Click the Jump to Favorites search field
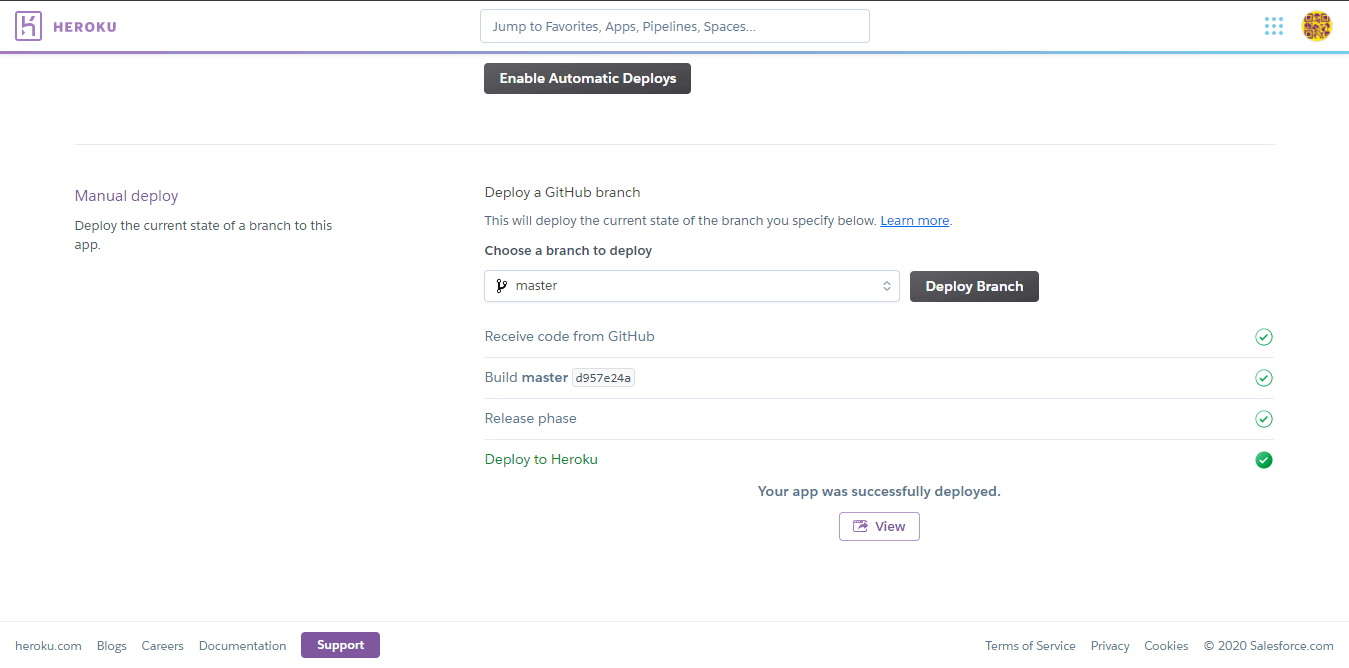 pyautogui.click(x=675, y=26)
